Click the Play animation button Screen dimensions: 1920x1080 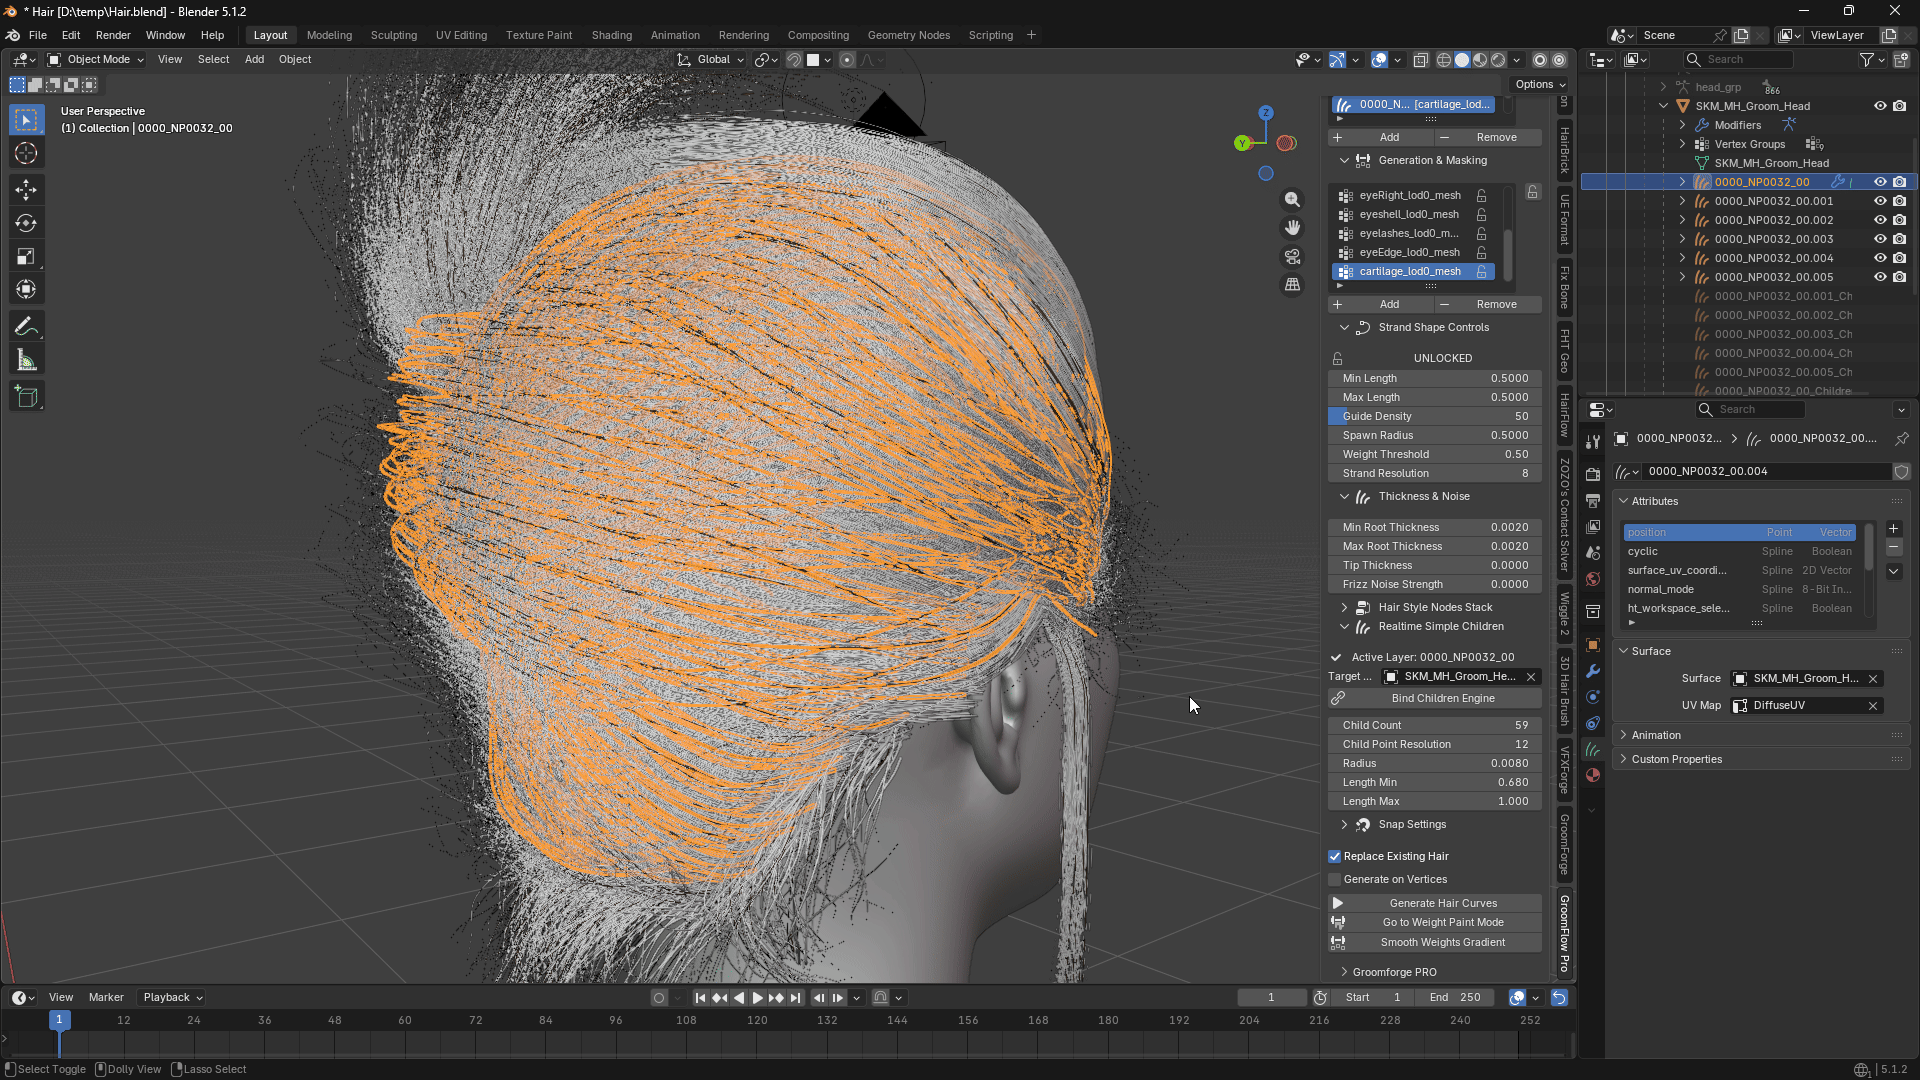point(757,998)
